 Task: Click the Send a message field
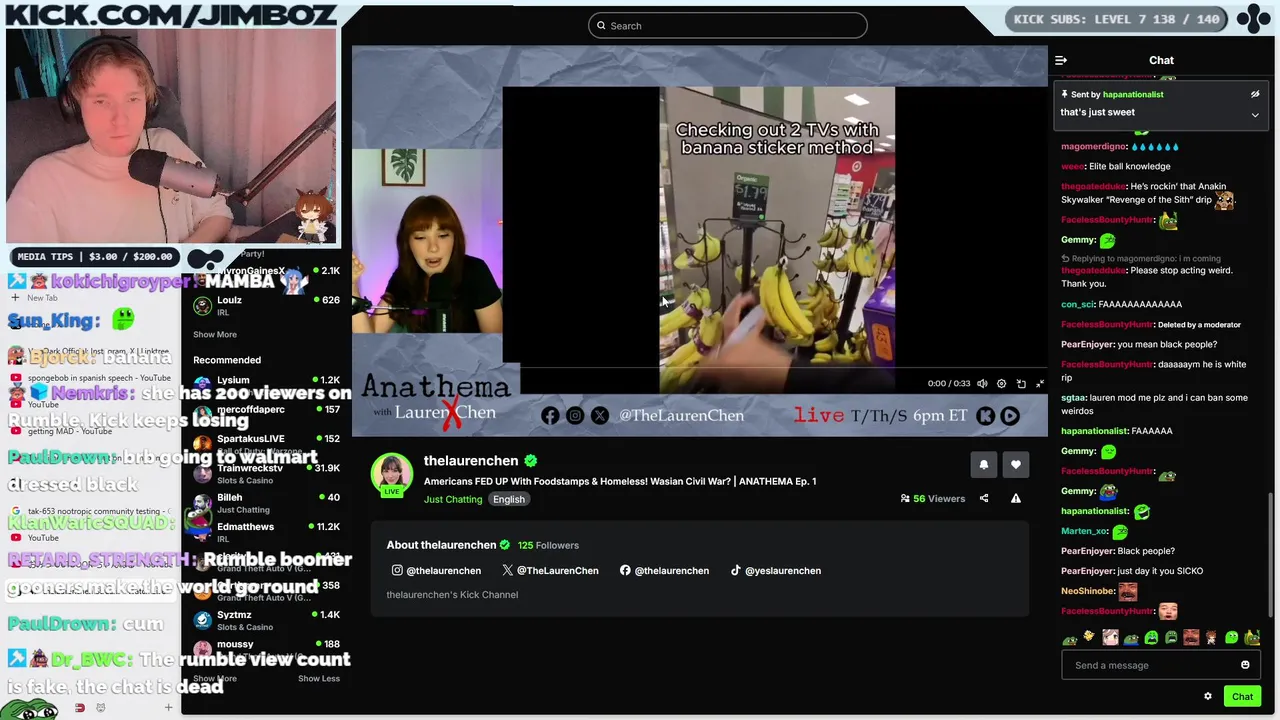click(1150, 665)
